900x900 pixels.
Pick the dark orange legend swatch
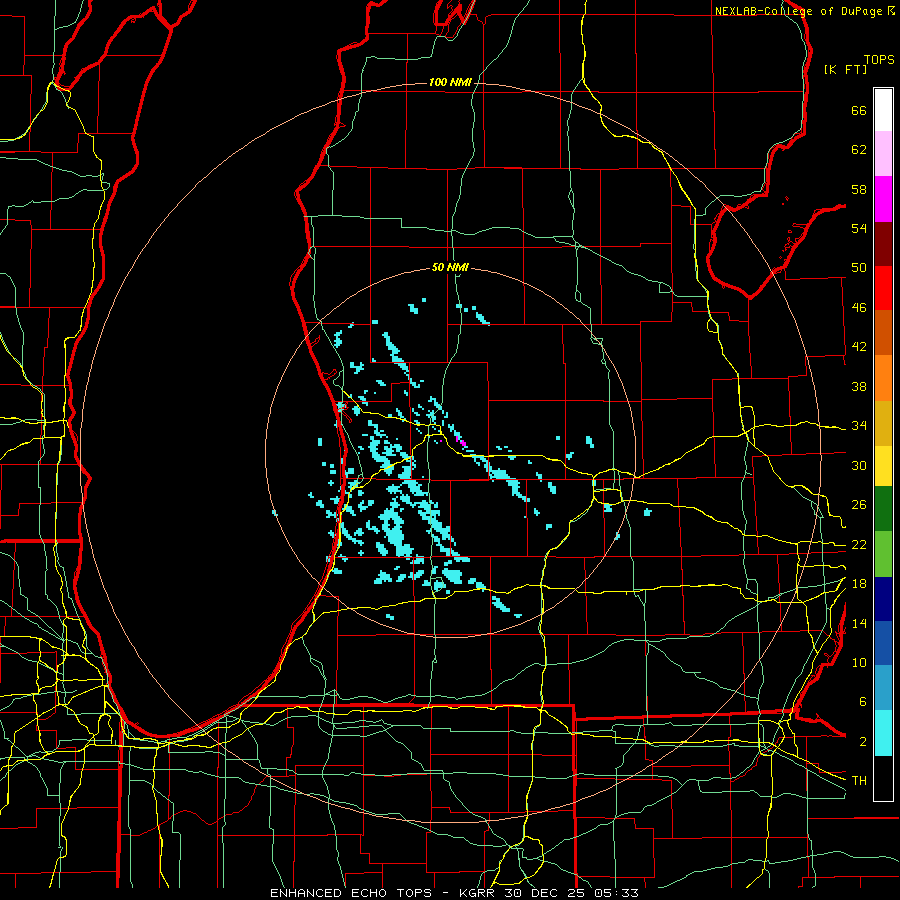click(883, 333)
